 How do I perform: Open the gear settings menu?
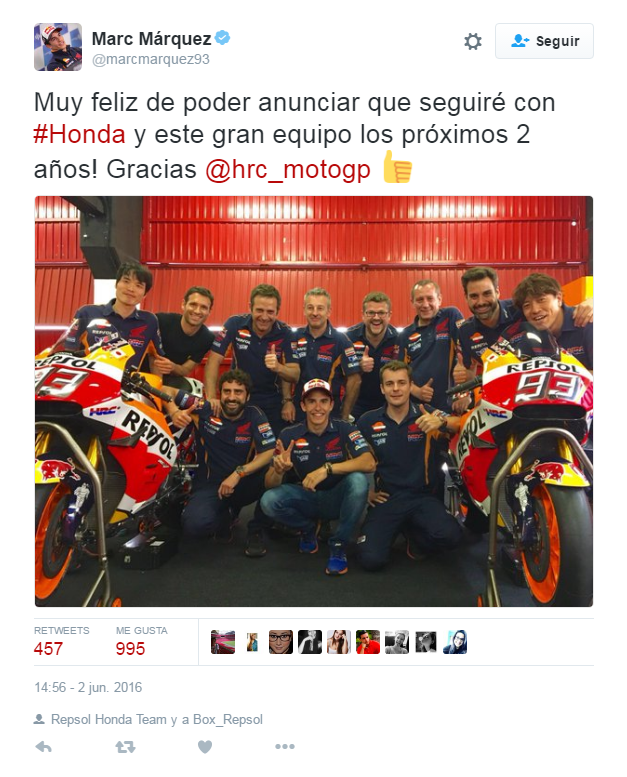(473, 41)
